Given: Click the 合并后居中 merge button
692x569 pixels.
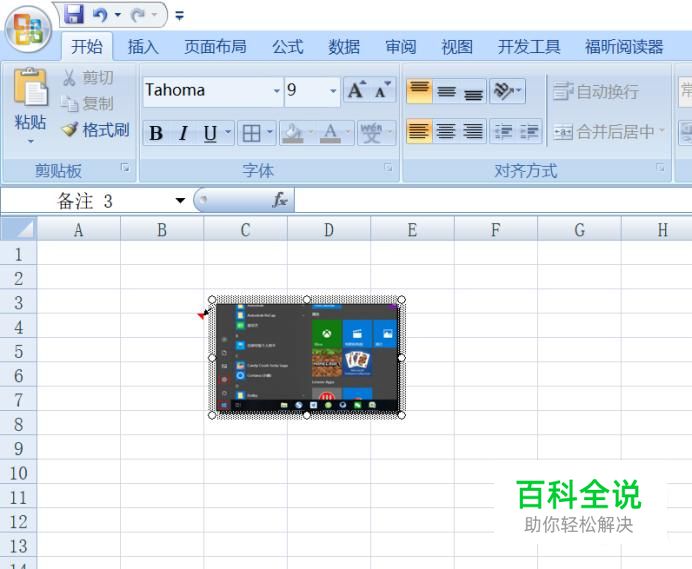Looking at the screenshot, I should [x=604, y=132].
